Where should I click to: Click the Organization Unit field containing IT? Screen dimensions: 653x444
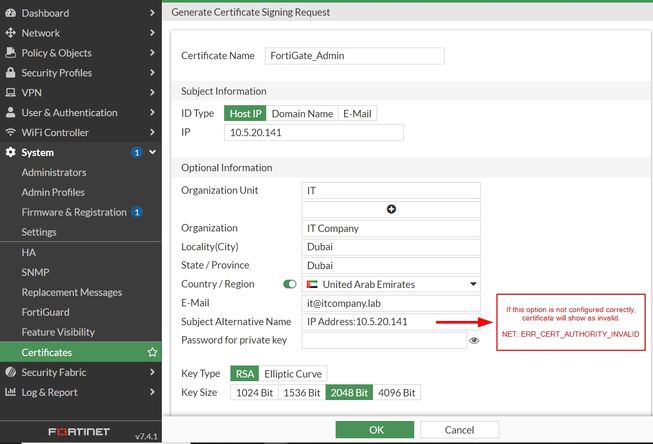click(x=391, y=190)
